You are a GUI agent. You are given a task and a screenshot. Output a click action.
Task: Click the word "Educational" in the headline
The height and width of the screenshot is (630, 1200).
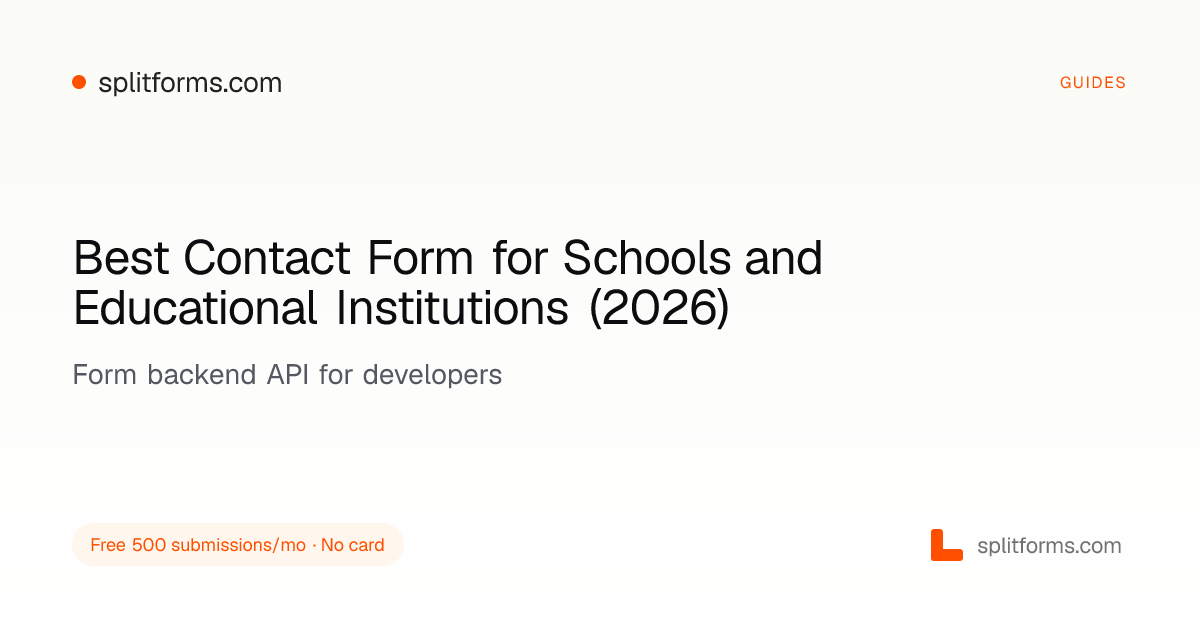(x=196, y=309)
